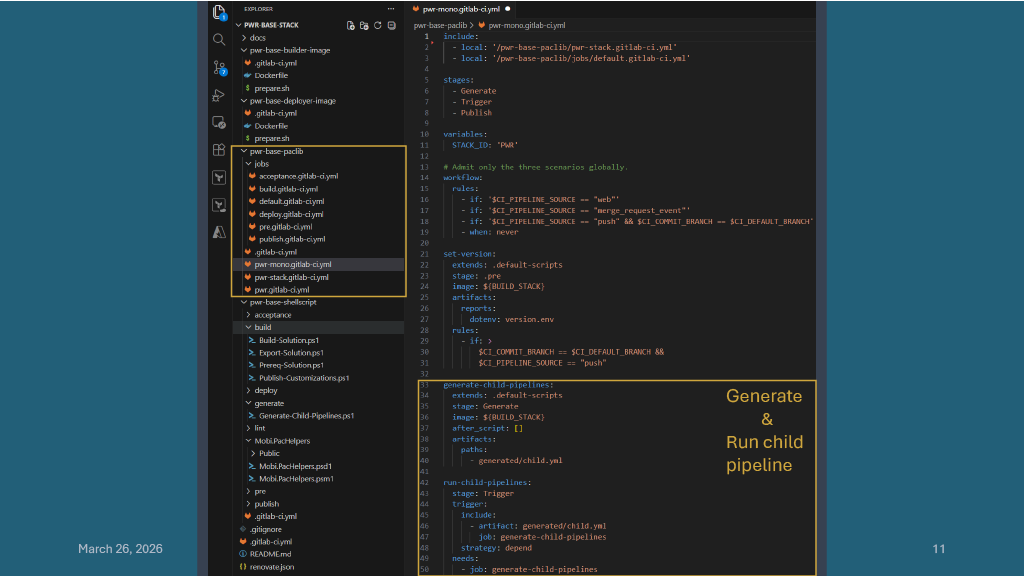Collapse all folders in Explorer
Image resolution: width=1024 pixels, height=576 pixels.
pos(392,25)
